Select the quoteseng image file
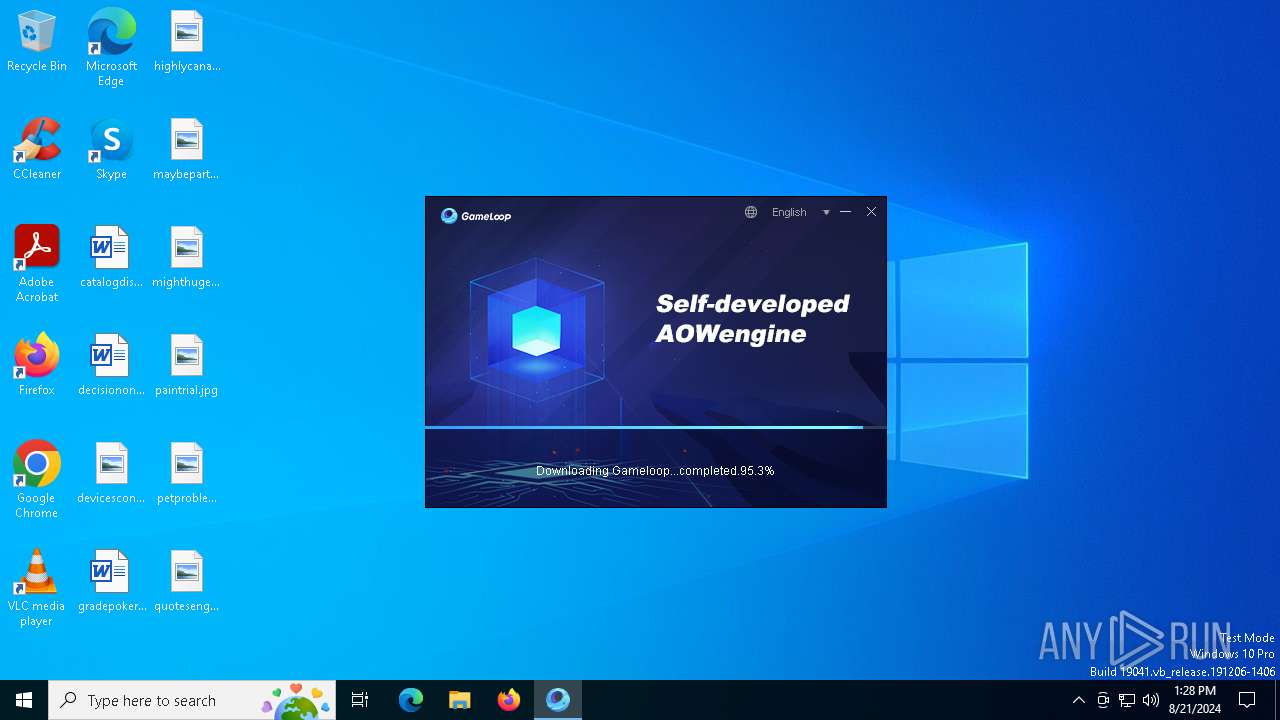The width and height of the screenshot is (1280, 720). [x=187, y=581]
